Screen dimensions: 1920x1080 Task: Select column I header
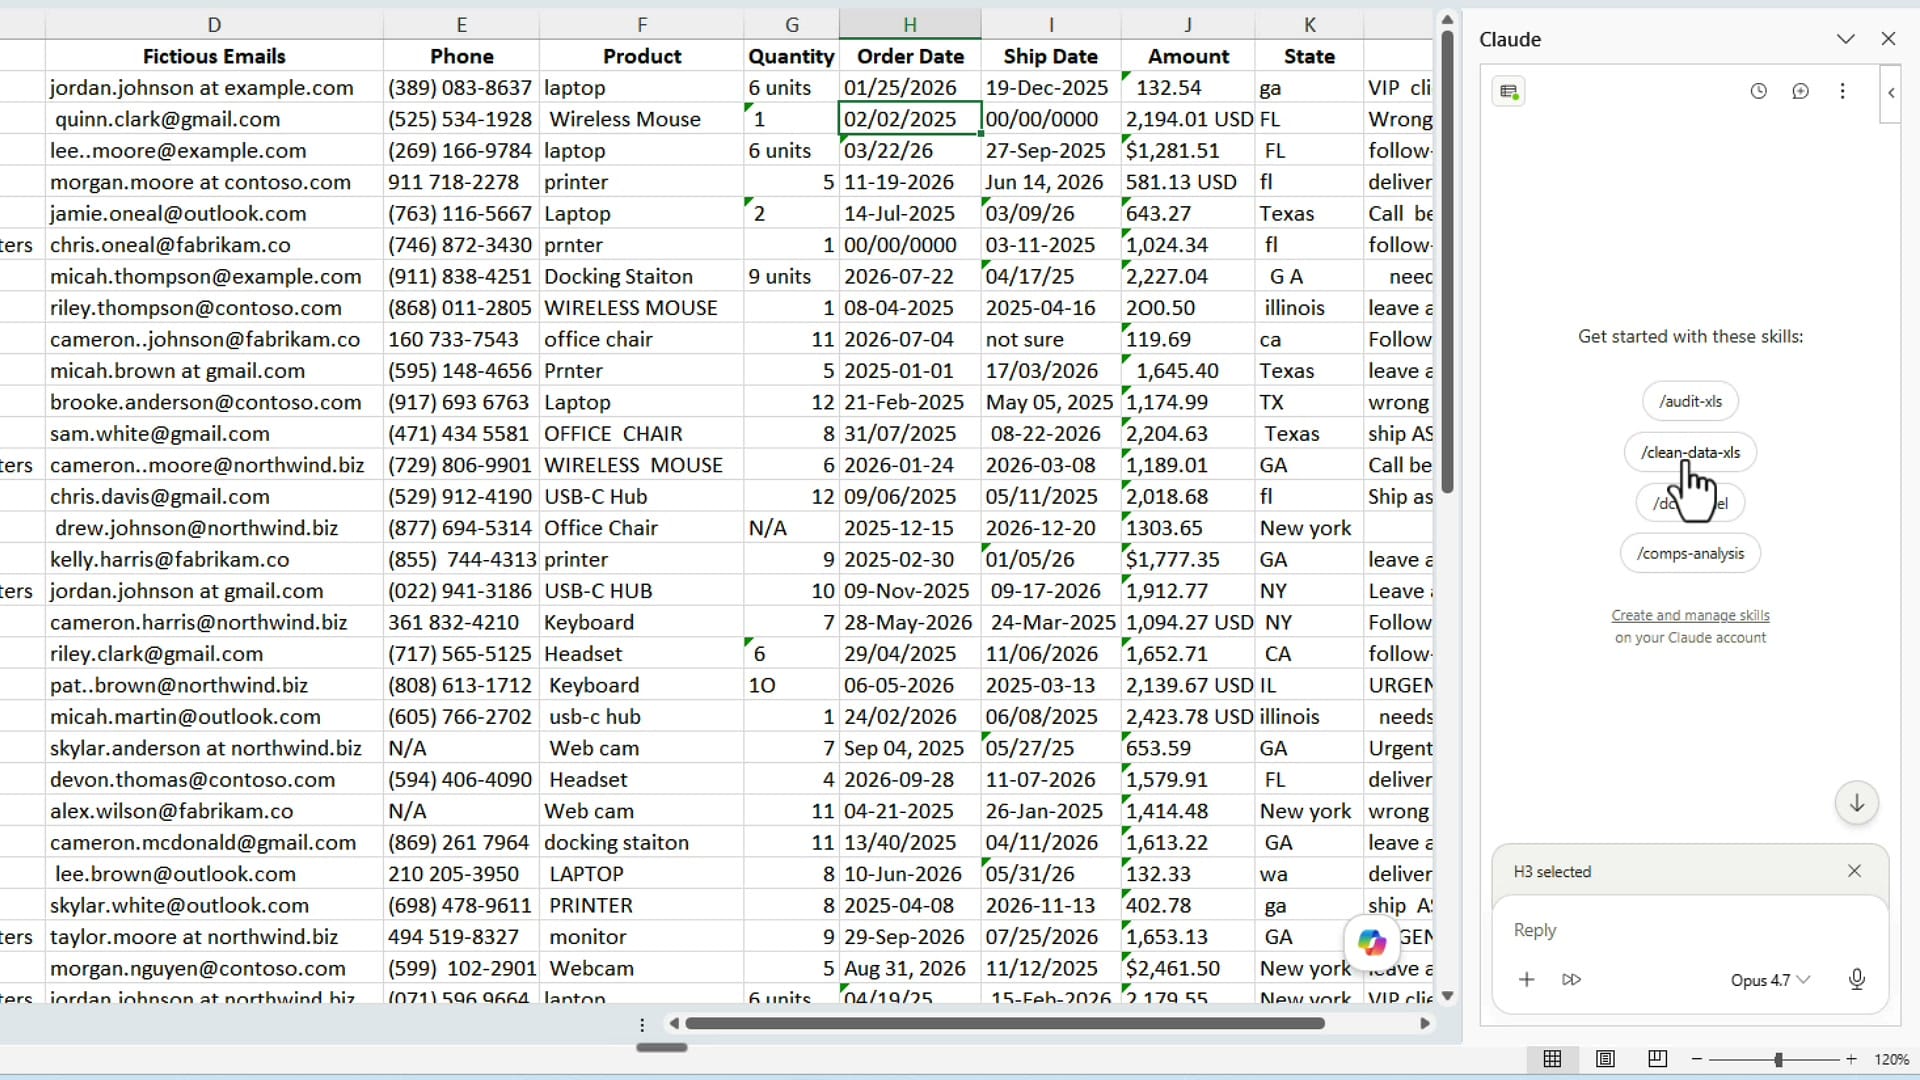click(x=1051, y=24)
